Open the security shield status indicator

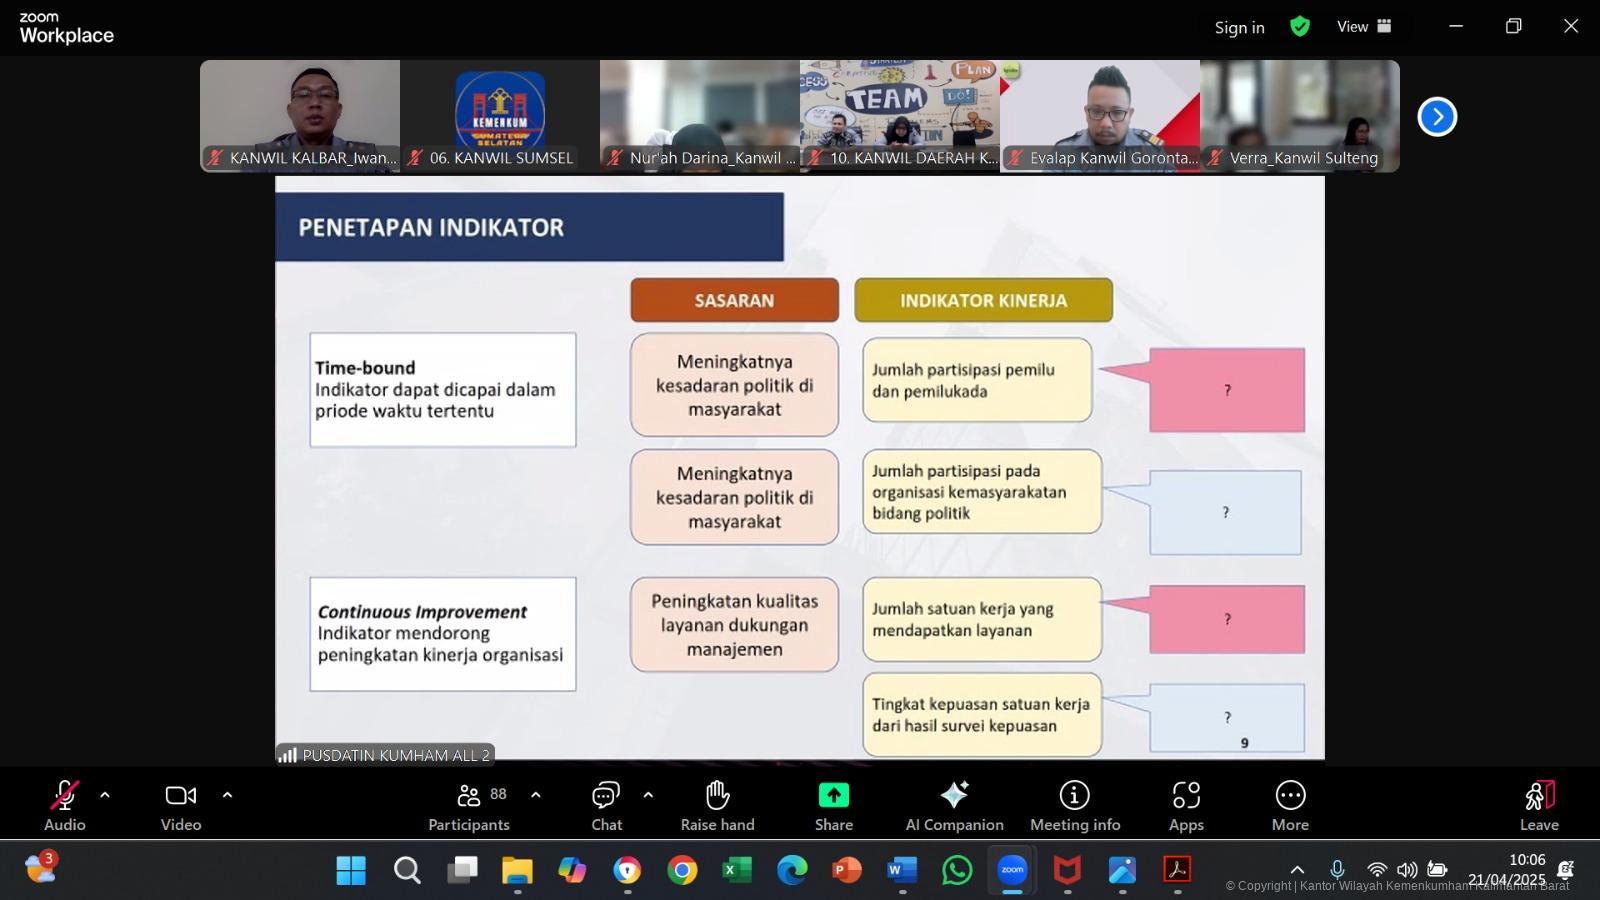[1300, 27]
